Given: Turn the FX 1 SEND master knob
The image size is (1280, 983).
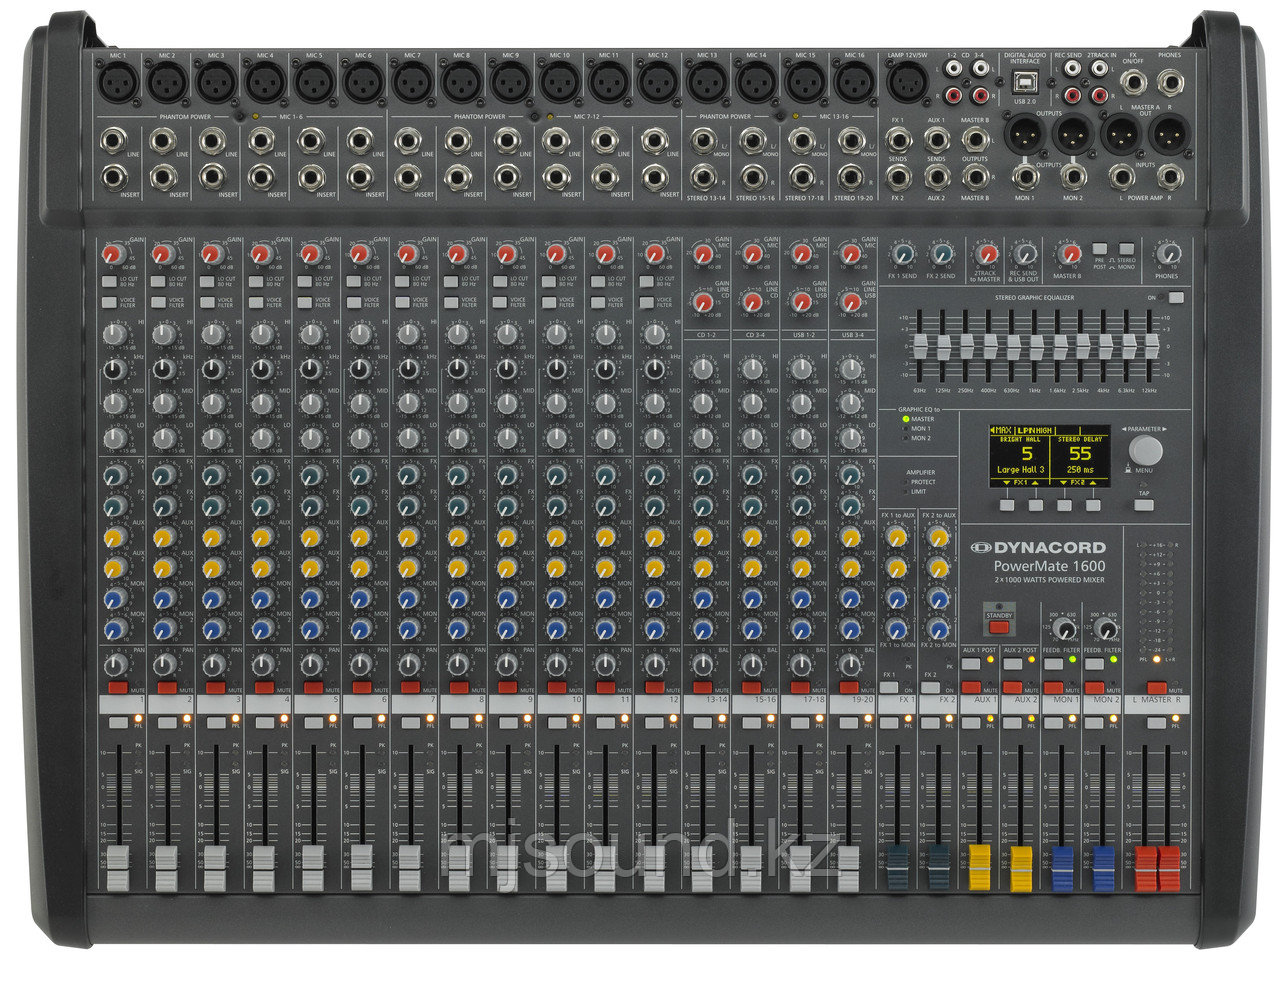Looking at the screenshot, I should 902,254.
